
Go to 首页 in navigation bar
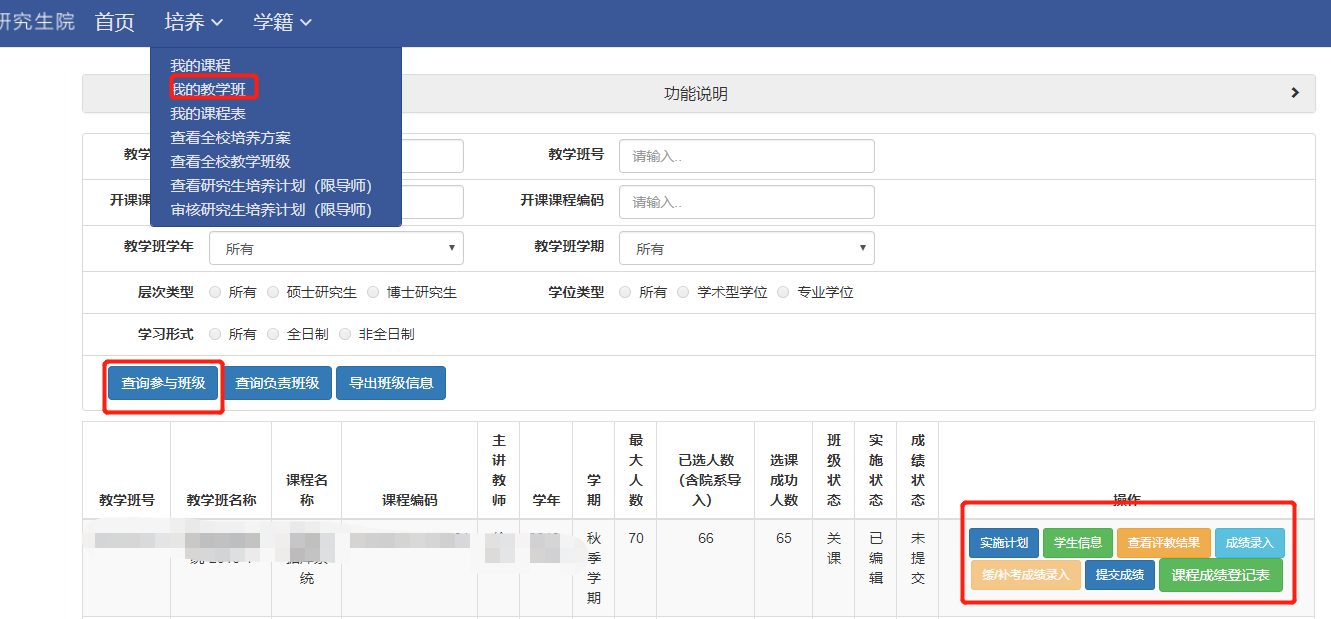tap(114, 22)
